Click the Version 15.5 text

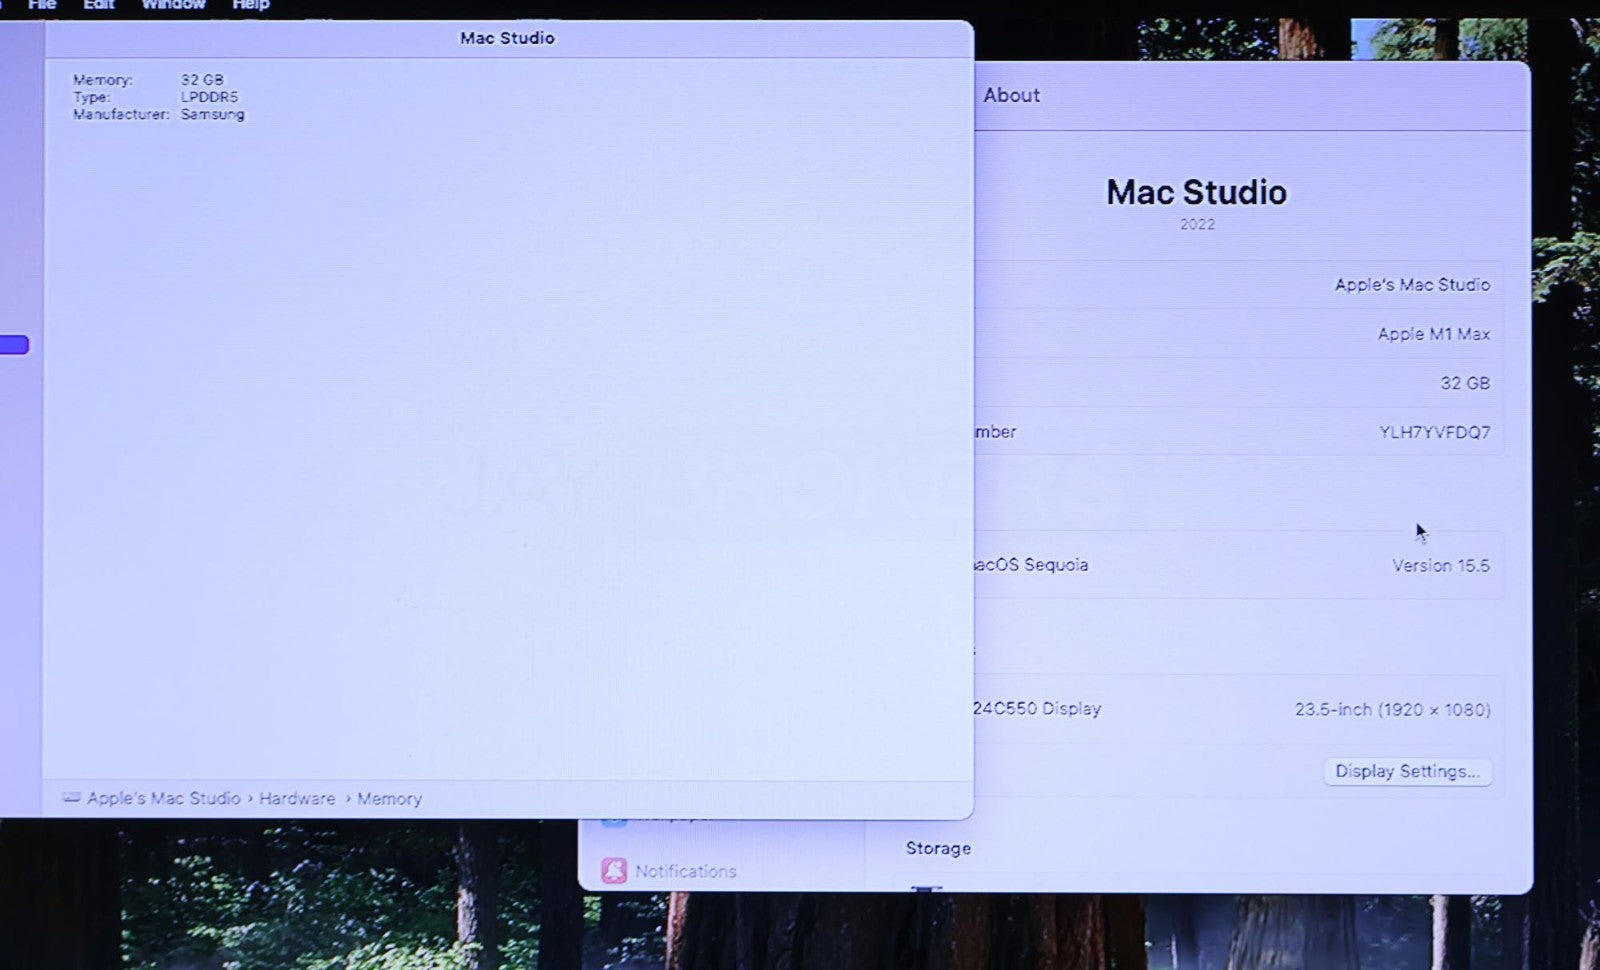tap(1441, 565)
